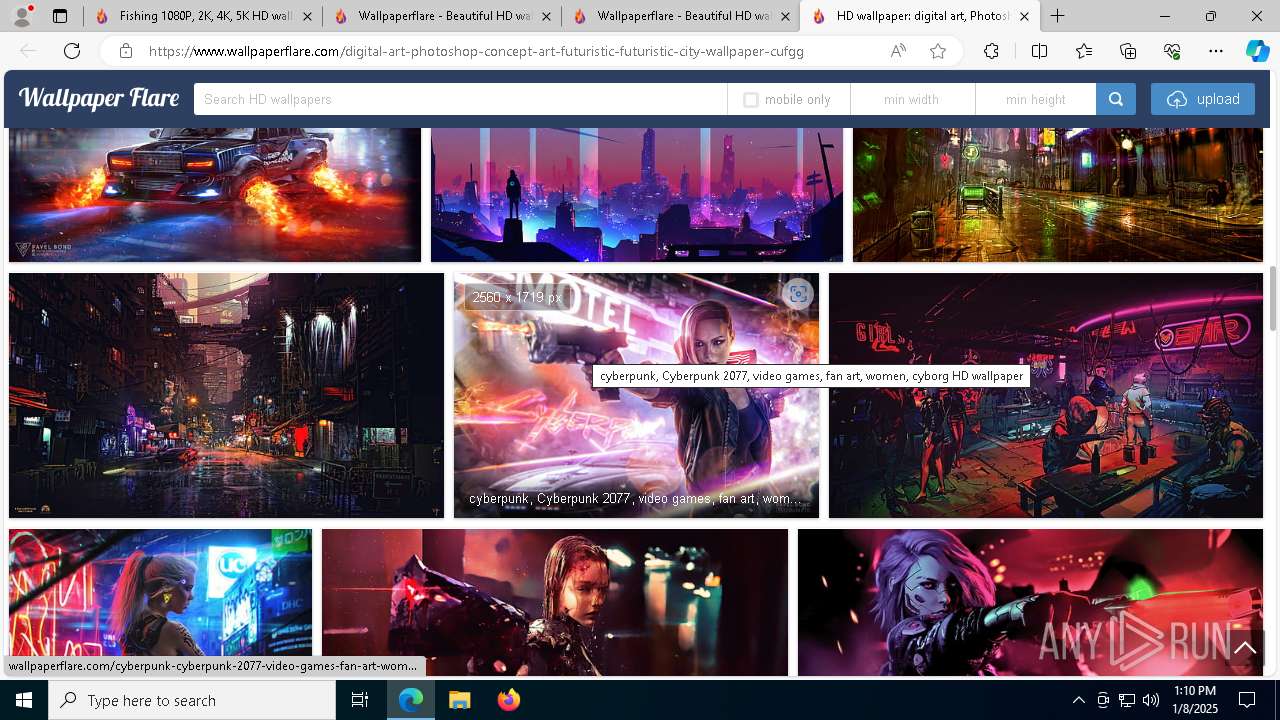Image resolution: width=1280 pixels, height=720 pixels.
Task: Add page to favorites star icon
Action: [x=938, y=51]
